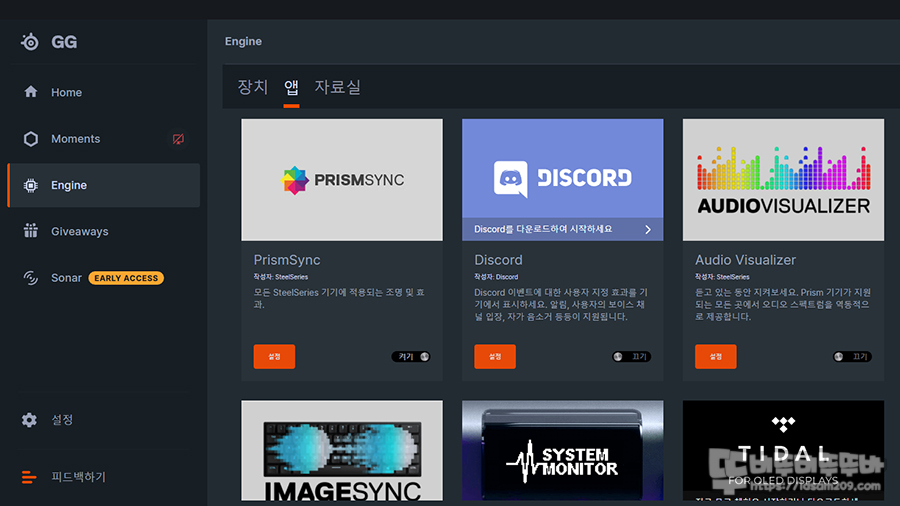
Task: Switch to the 앱 tab
Action: (291, 87)
